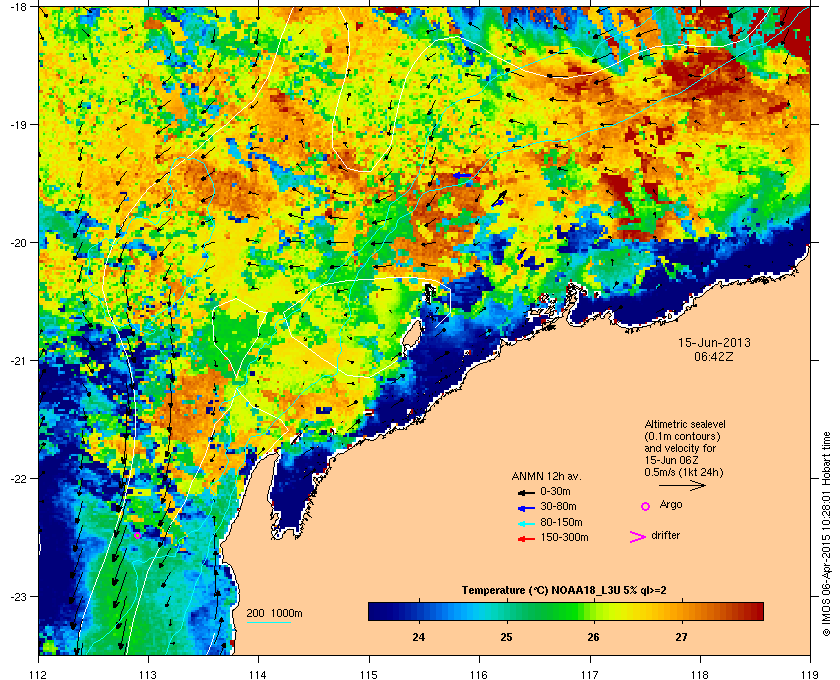This screenshot has height=680, width=840.
Task: Click the date label 15-Jun-2013
Action: point(714,343)
